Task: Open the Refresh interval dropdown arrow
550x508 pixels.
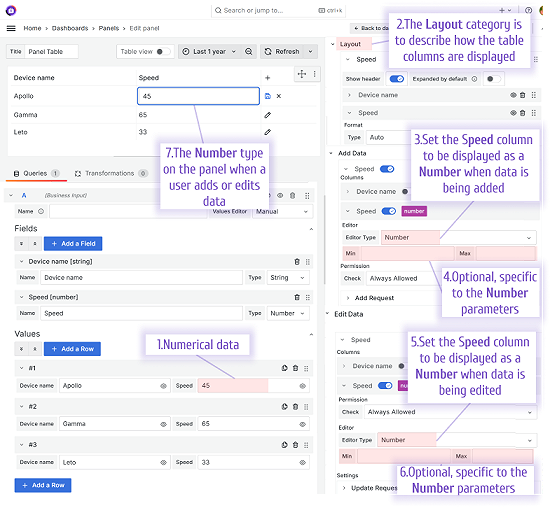Action: tap(310, 52)
